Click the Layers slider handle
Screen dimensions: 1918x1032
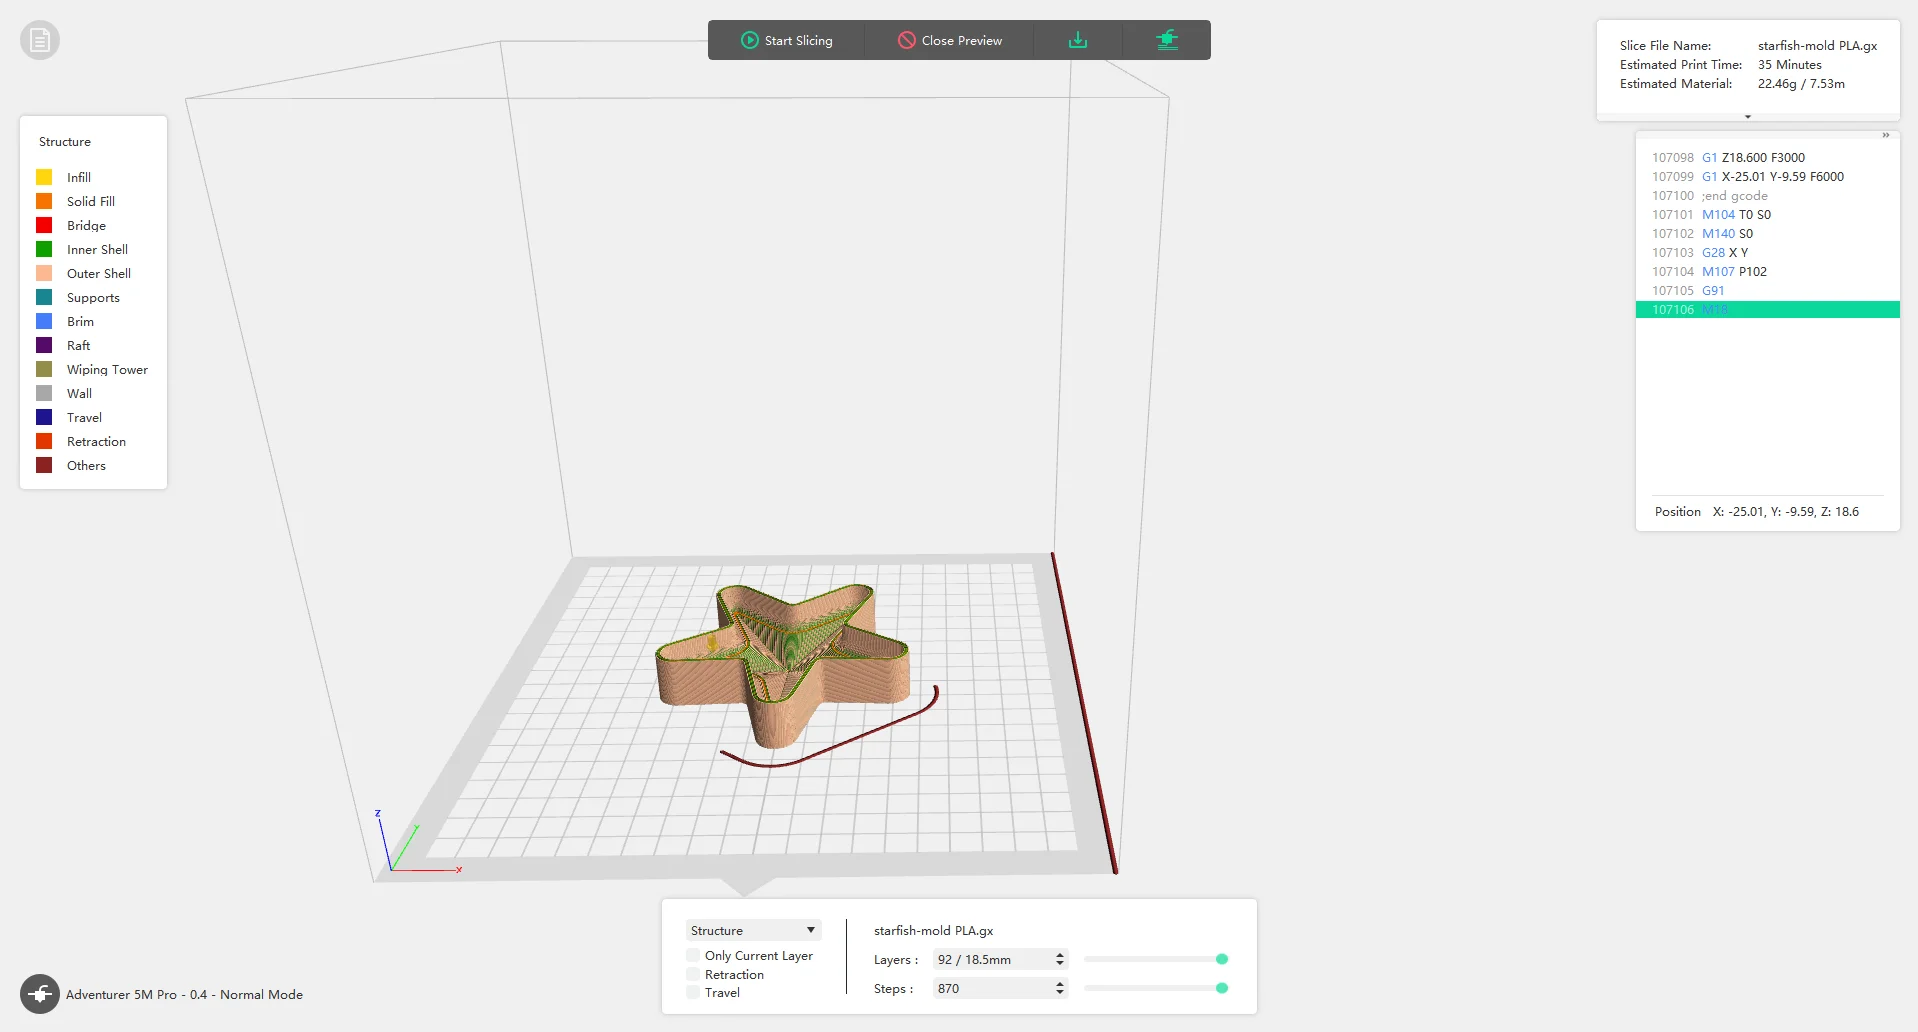1222,959
